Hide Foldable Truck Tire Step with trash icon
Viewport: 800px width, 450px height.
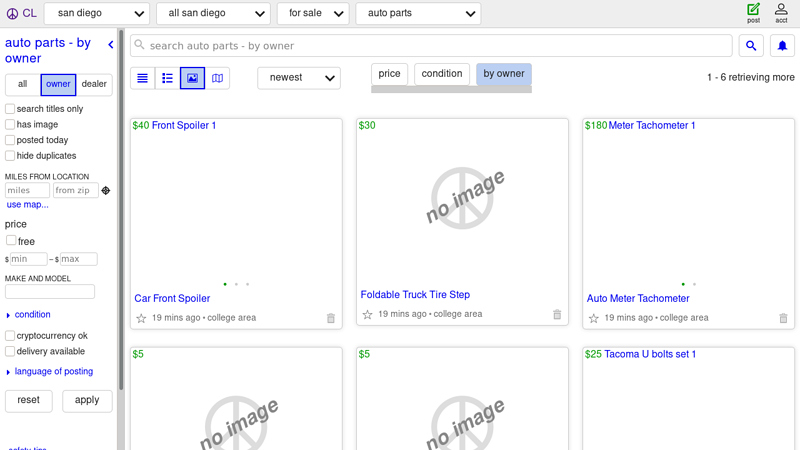[x=557, y=315]
